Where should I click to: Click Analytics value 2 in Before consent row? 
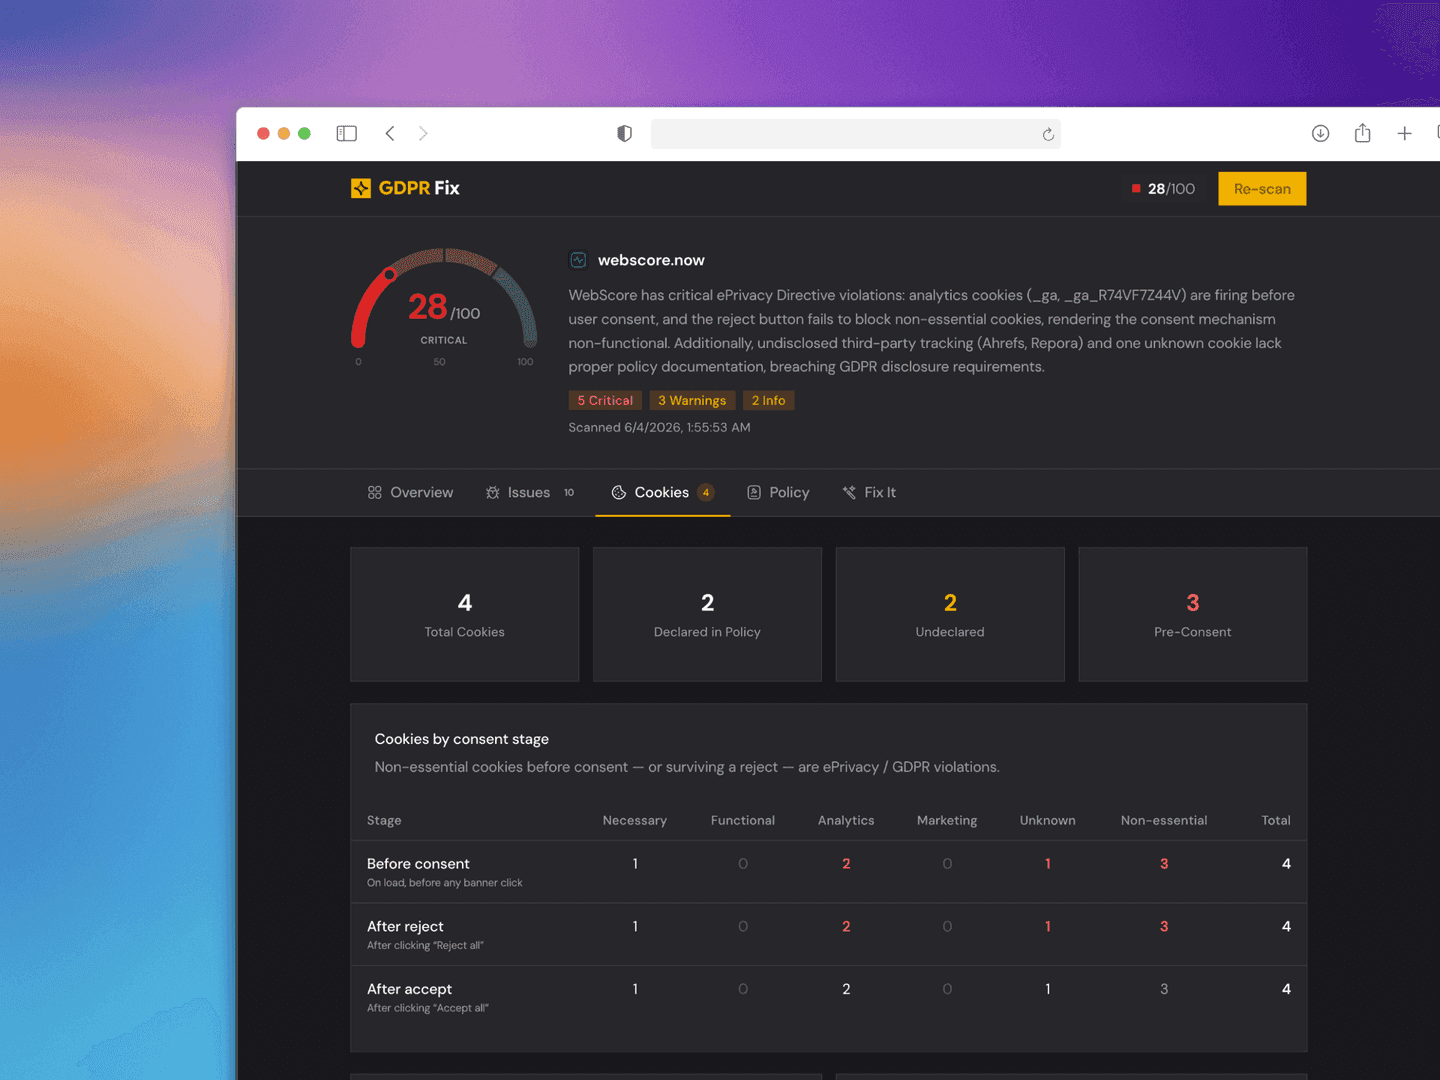846,864
